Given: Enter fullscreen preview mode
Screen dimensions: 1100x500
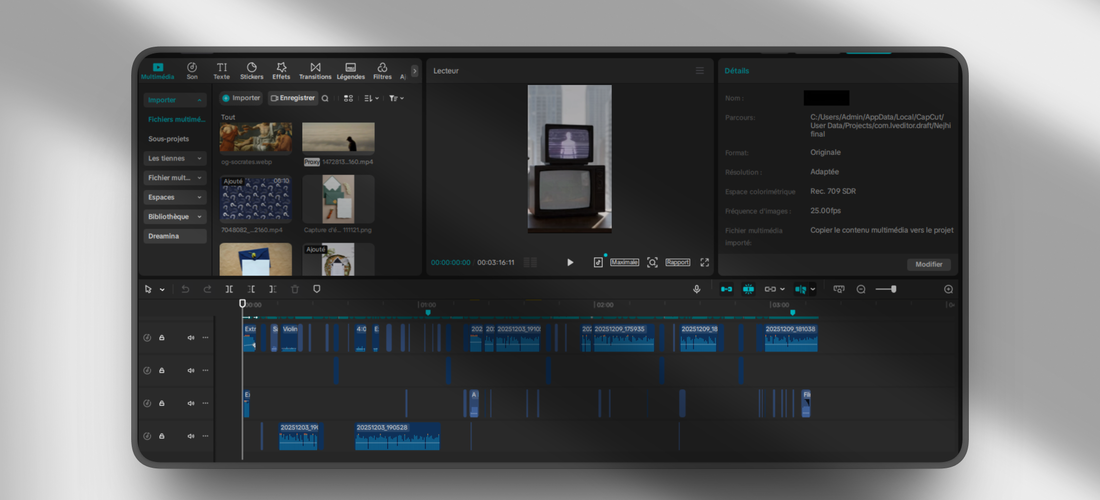Looking at the screenshot, I should pos(704,262).
